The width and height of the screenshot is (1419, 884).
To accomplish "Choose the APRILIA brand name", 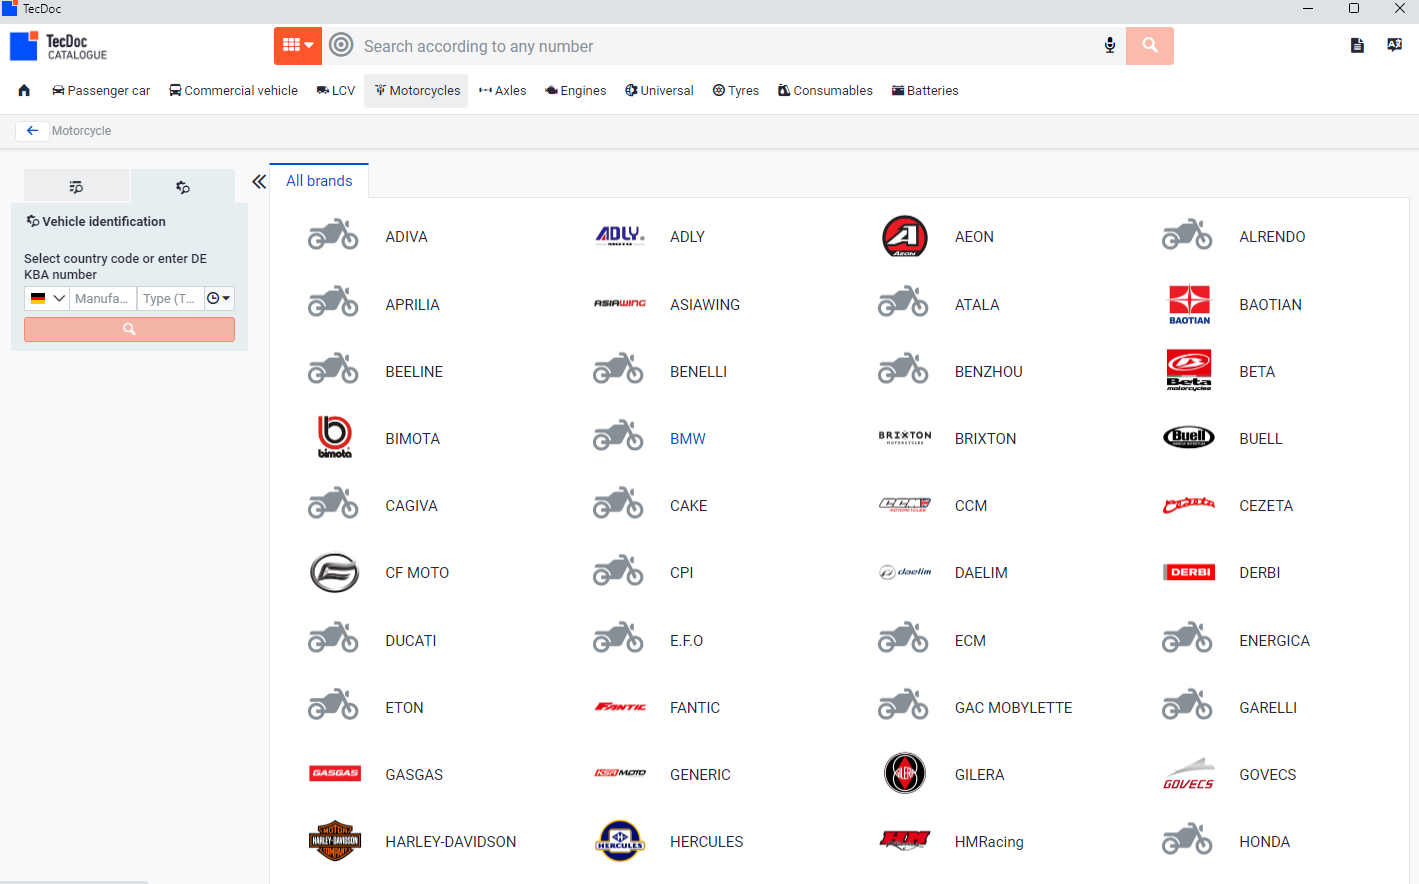I will coord(412,305).
